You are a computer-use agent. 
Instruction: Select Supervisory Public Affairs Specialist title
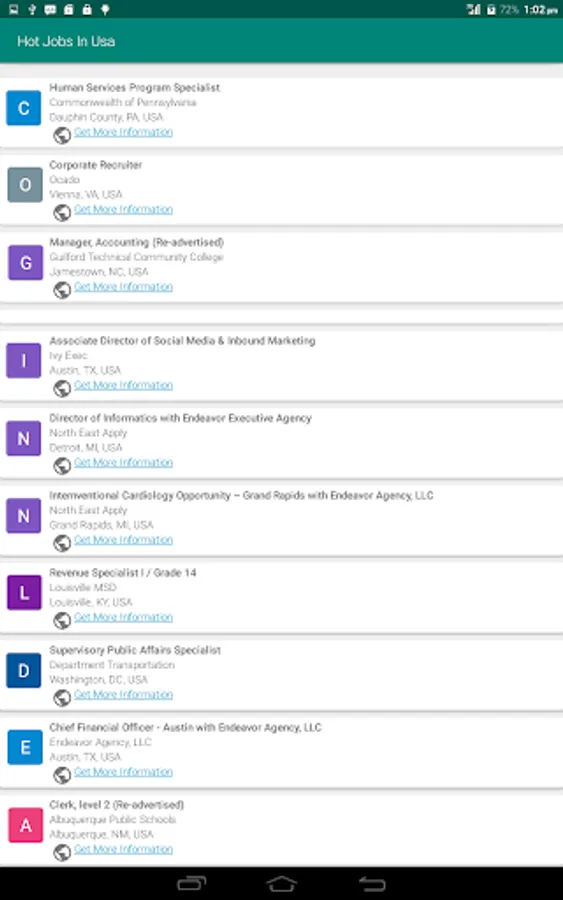[x=135, y=650]
